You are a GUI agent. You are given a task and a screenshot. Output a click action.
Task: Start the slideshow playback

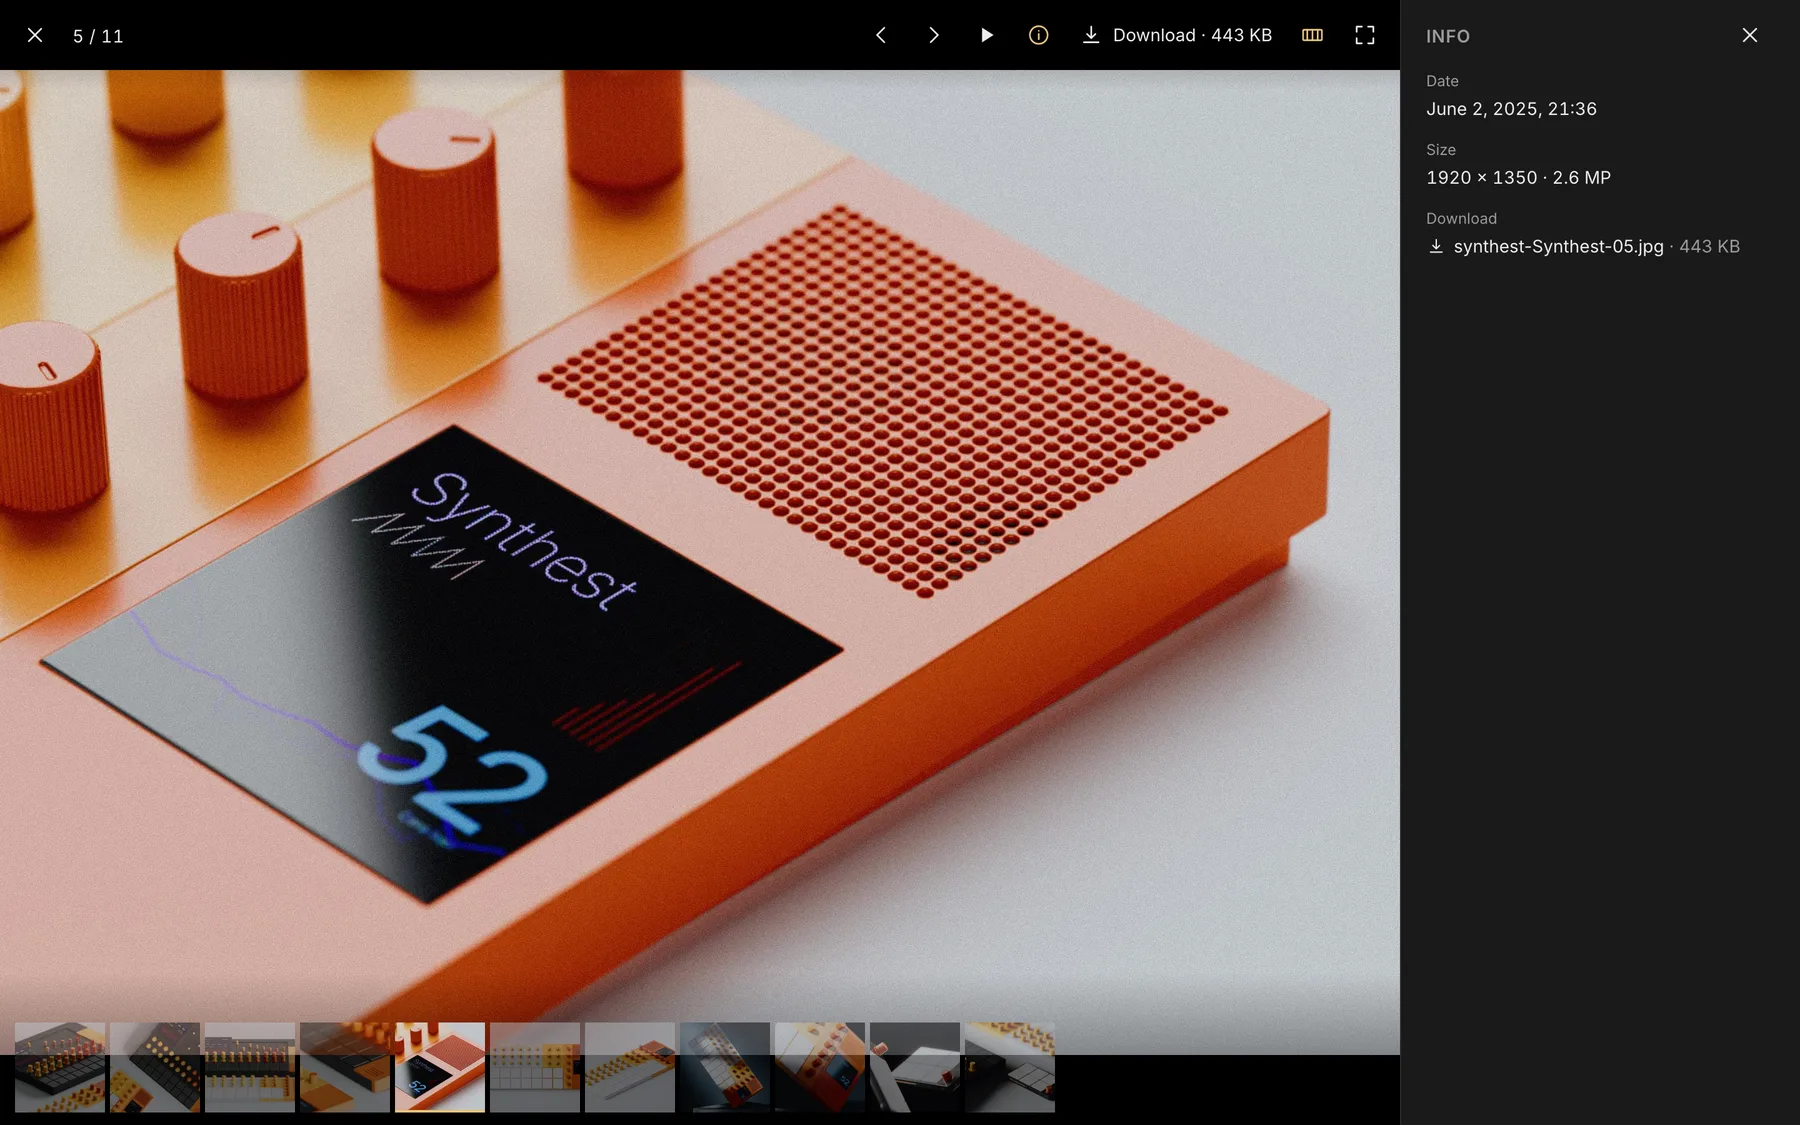click(986, 35)
